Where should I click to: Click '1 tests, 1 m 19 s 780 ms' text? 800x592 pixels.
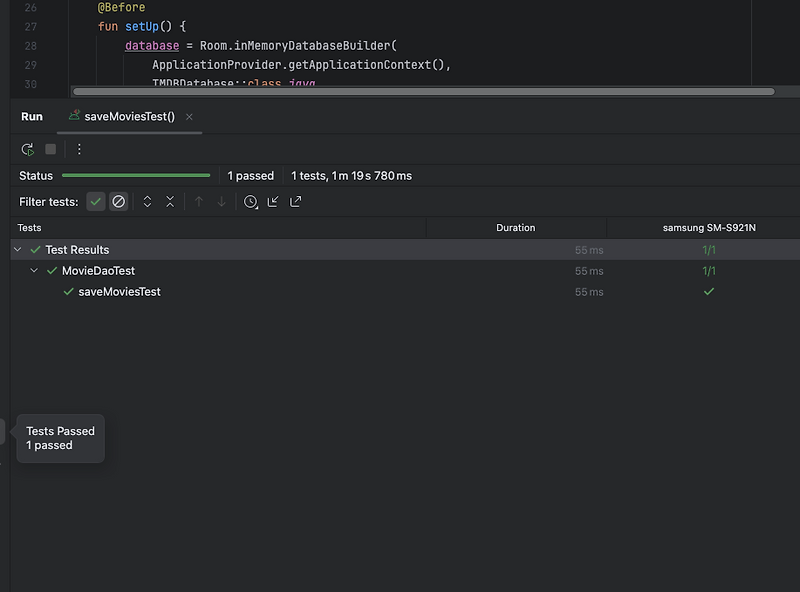point(352,176)
